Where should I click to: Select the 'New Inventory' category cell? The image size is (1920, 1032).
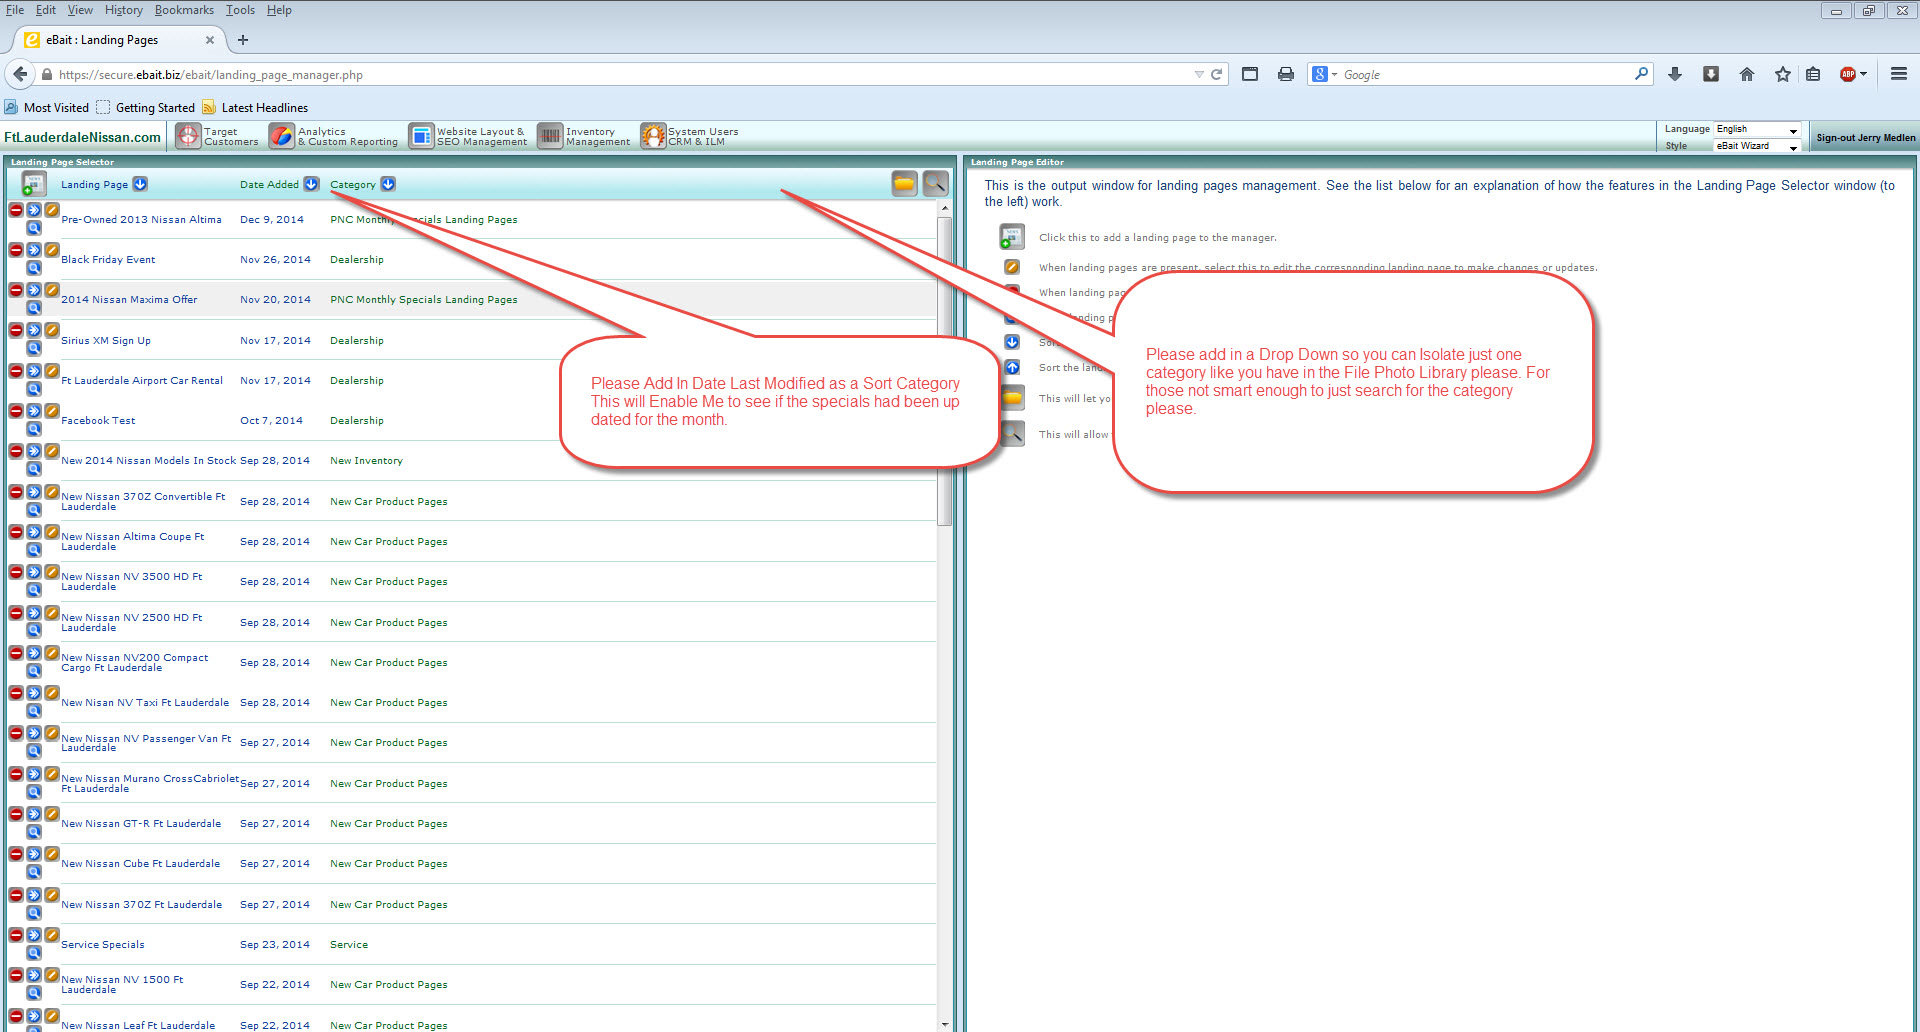366,461
